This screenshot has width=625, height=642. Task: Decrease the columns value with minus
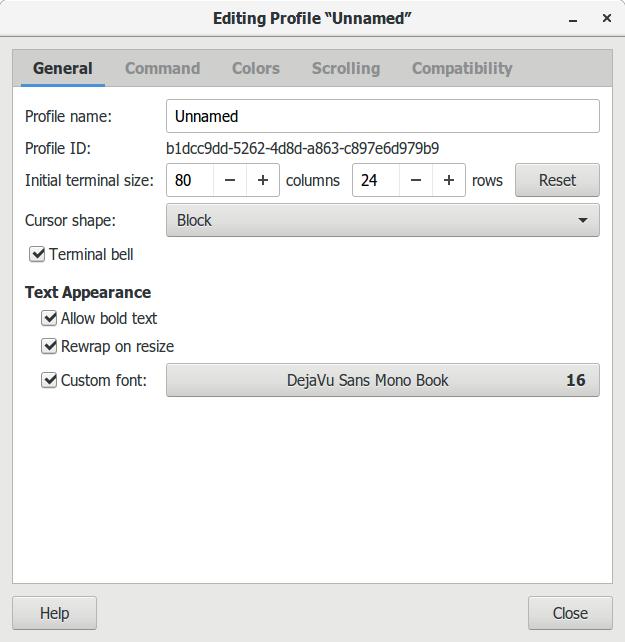point(230,180)
